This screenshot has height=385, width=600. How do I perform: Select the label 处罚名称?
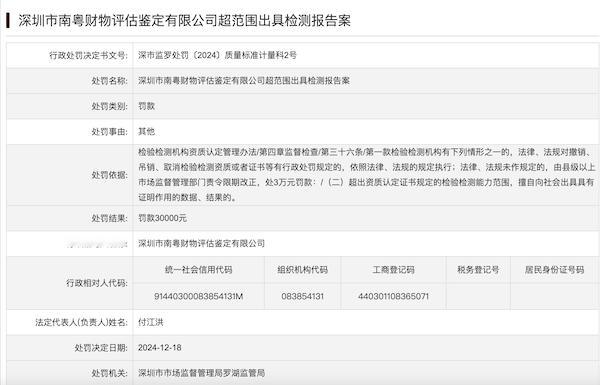109,81
